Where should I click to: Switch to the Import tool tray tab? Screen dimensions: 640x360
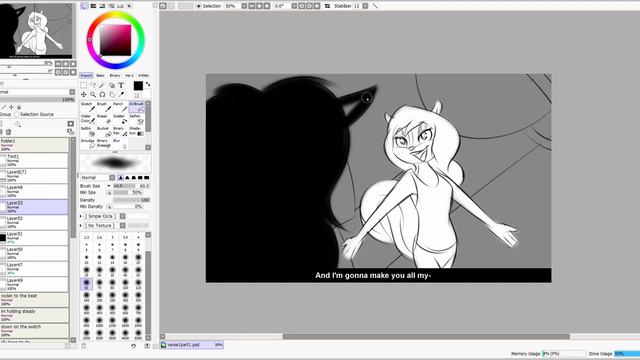coord(86,76)
